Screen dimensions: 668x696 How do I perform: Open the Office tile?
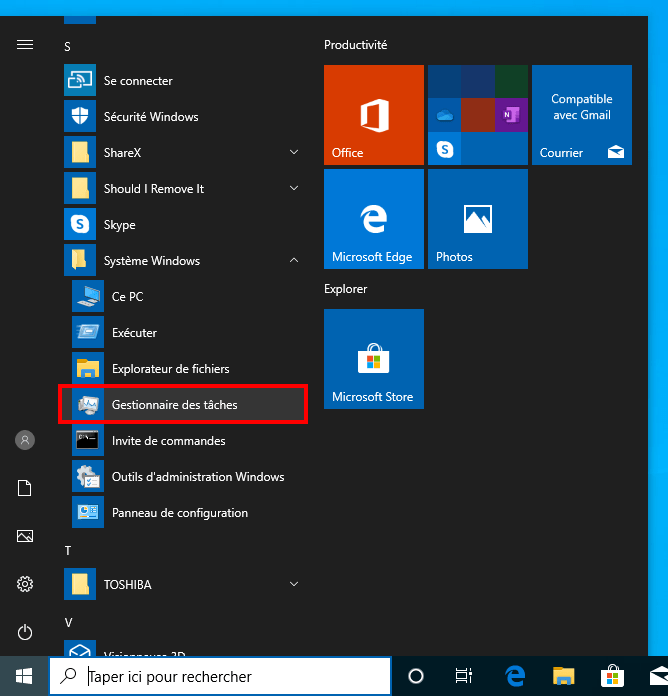[x=374, y=115]
